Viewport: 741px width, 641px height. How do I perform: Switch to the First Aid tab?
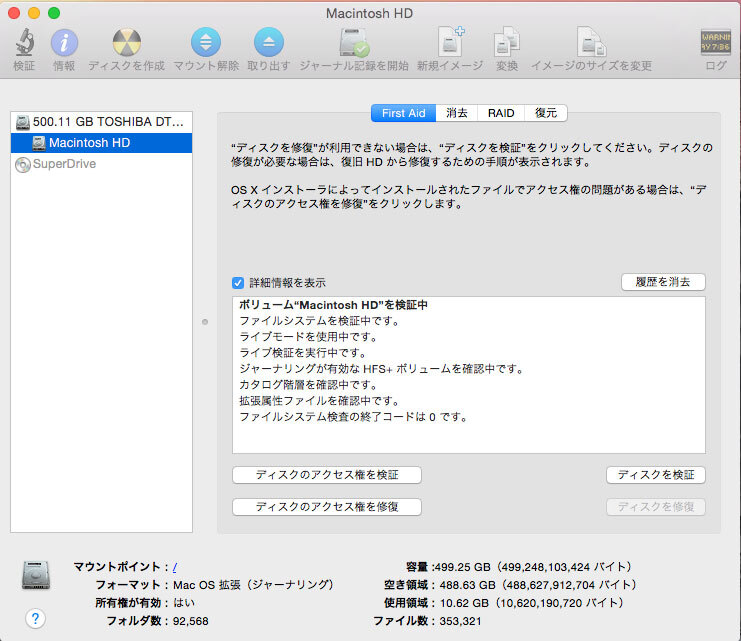[403, 113]
